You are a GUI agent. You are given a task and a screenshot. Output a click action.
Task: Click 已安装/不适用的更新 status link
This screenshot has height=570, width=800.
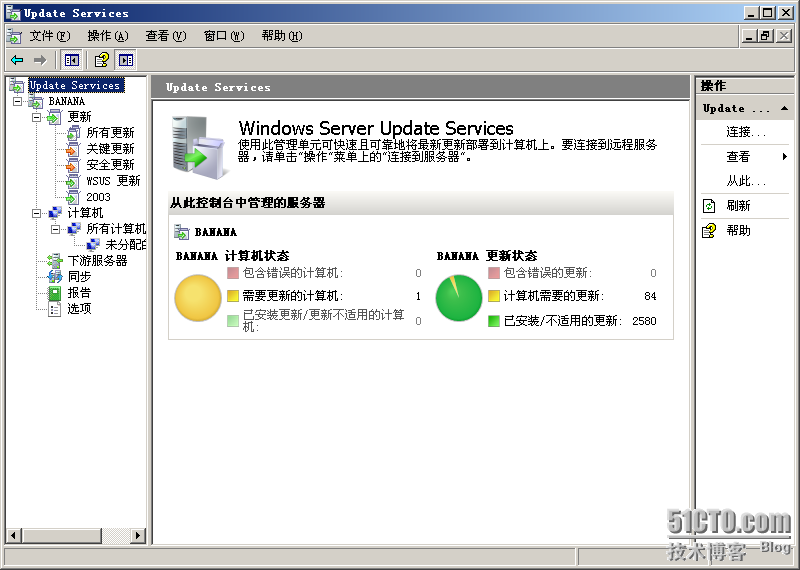click(x=563, y=321)
